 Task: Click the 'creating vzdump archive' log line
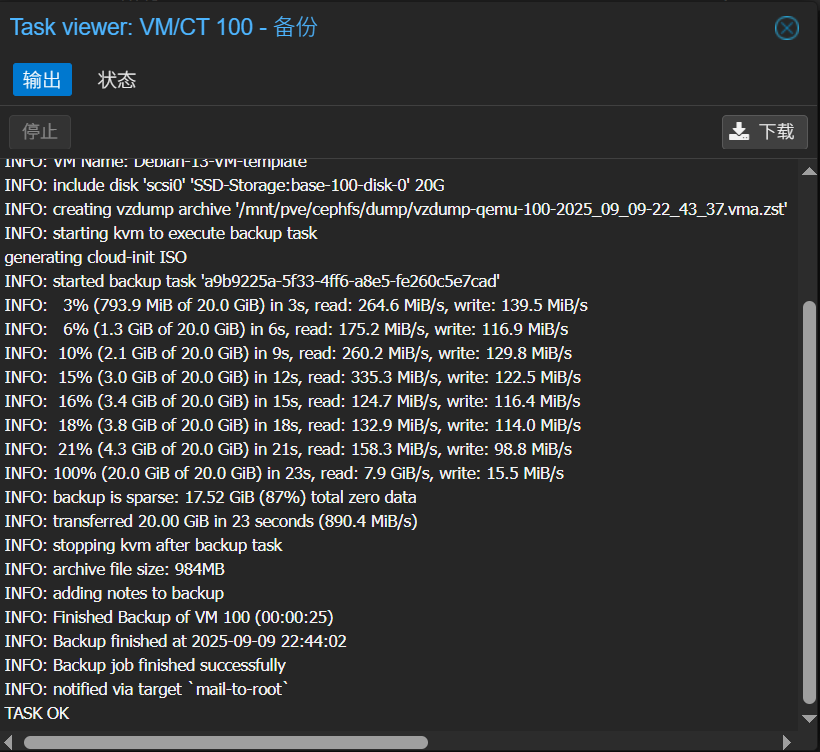(x=396, y=209)
